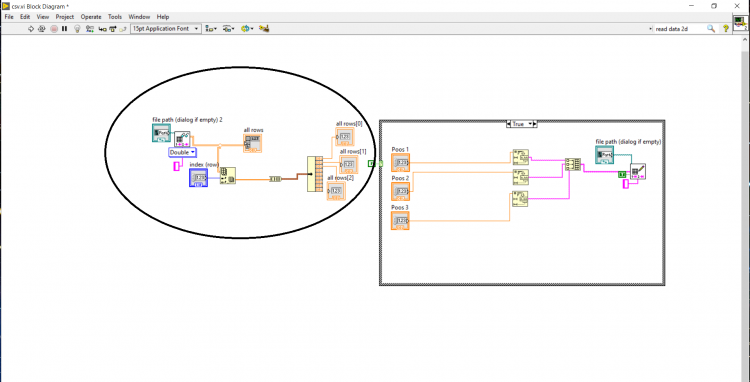Select the Write Delimited Spreadsheet VI node
Screen dimensions: 750x382
(x=638, y=172)
